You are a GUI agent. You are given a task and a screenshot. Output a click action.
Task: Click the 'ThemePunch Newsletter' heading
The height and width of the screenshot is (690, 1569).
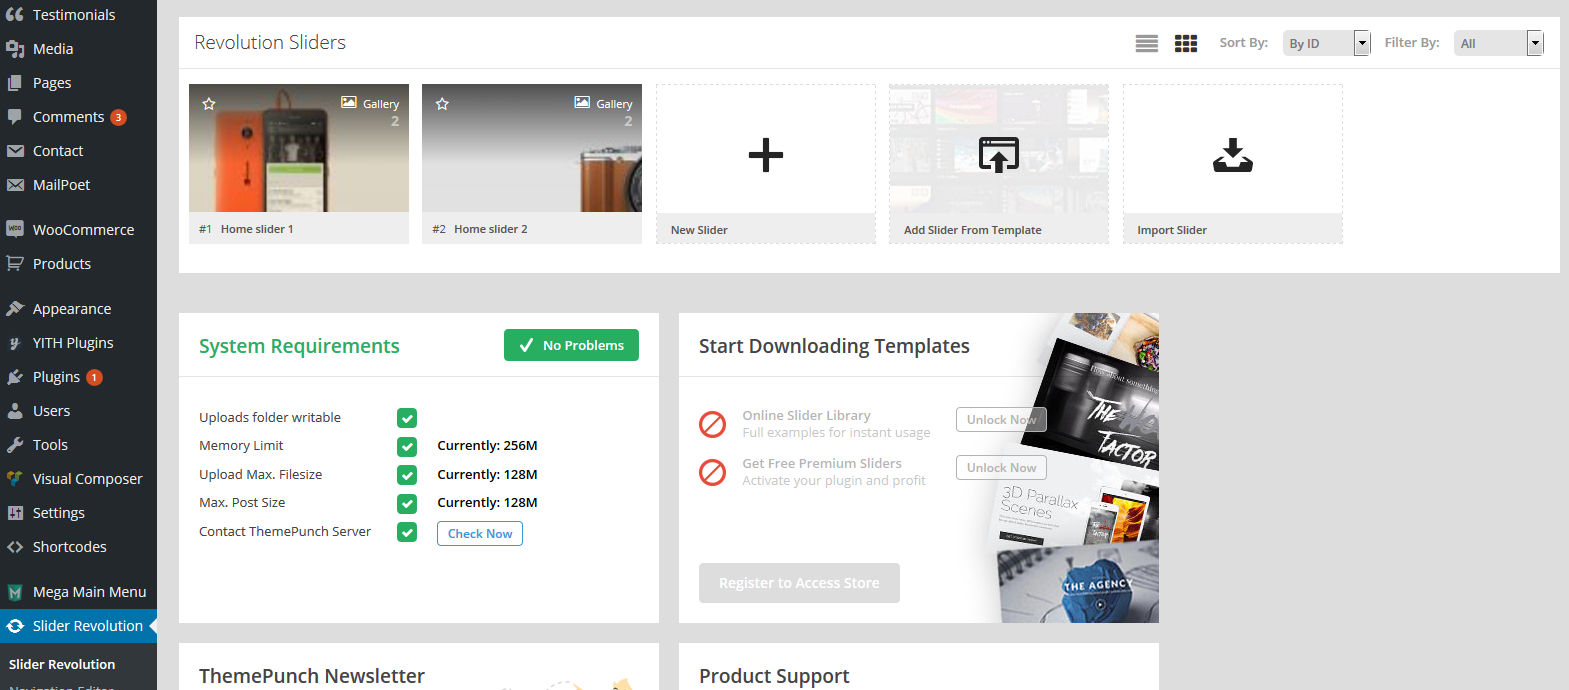pyautogui.click(x=312, y=676)
